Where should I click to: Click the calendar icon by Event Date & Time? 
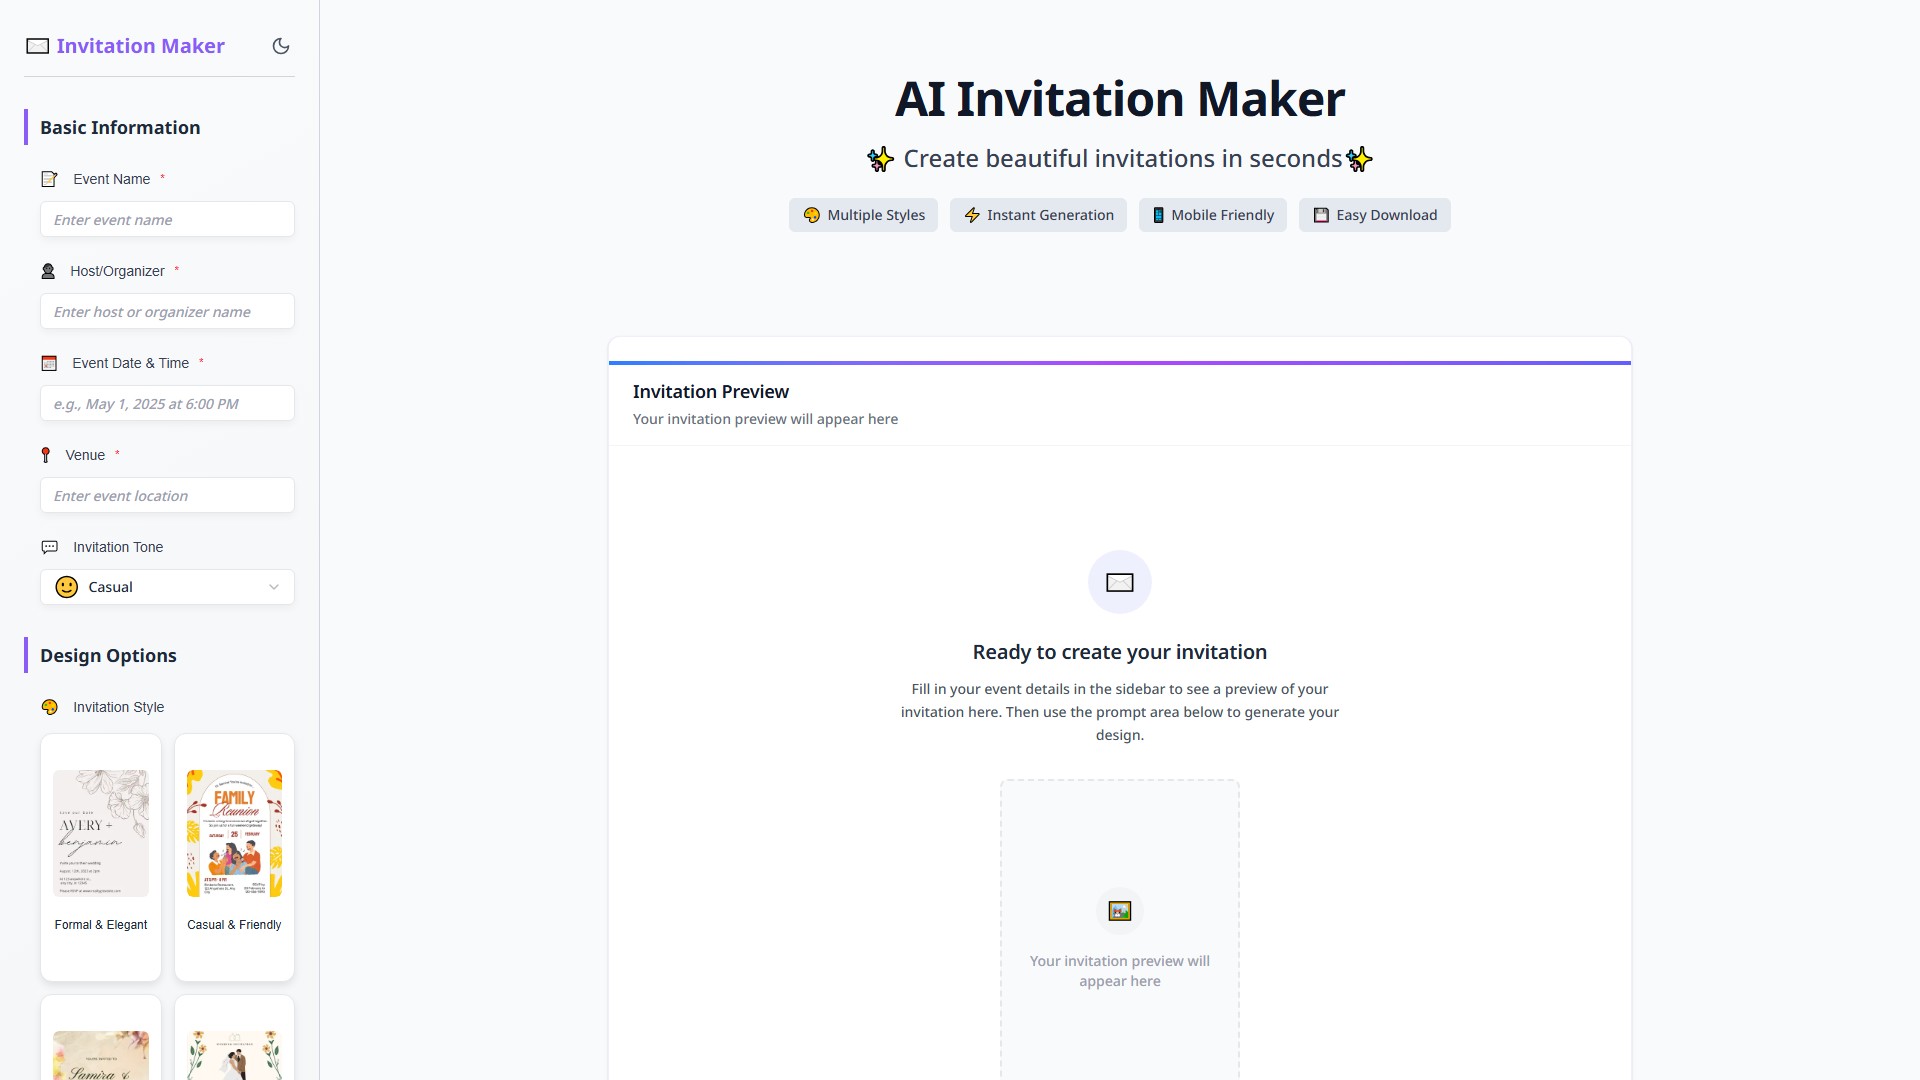[x=49, y=363]
